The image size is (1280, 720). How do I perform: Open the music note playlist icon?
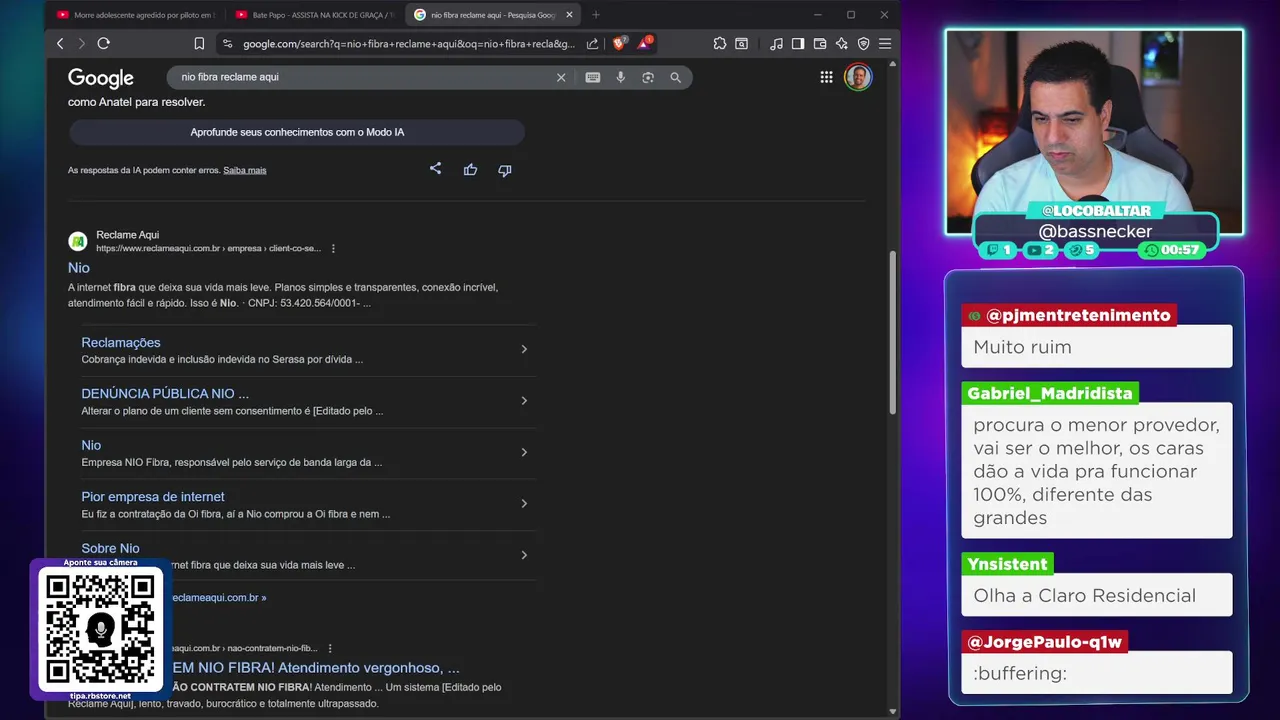tap(777, 44)
